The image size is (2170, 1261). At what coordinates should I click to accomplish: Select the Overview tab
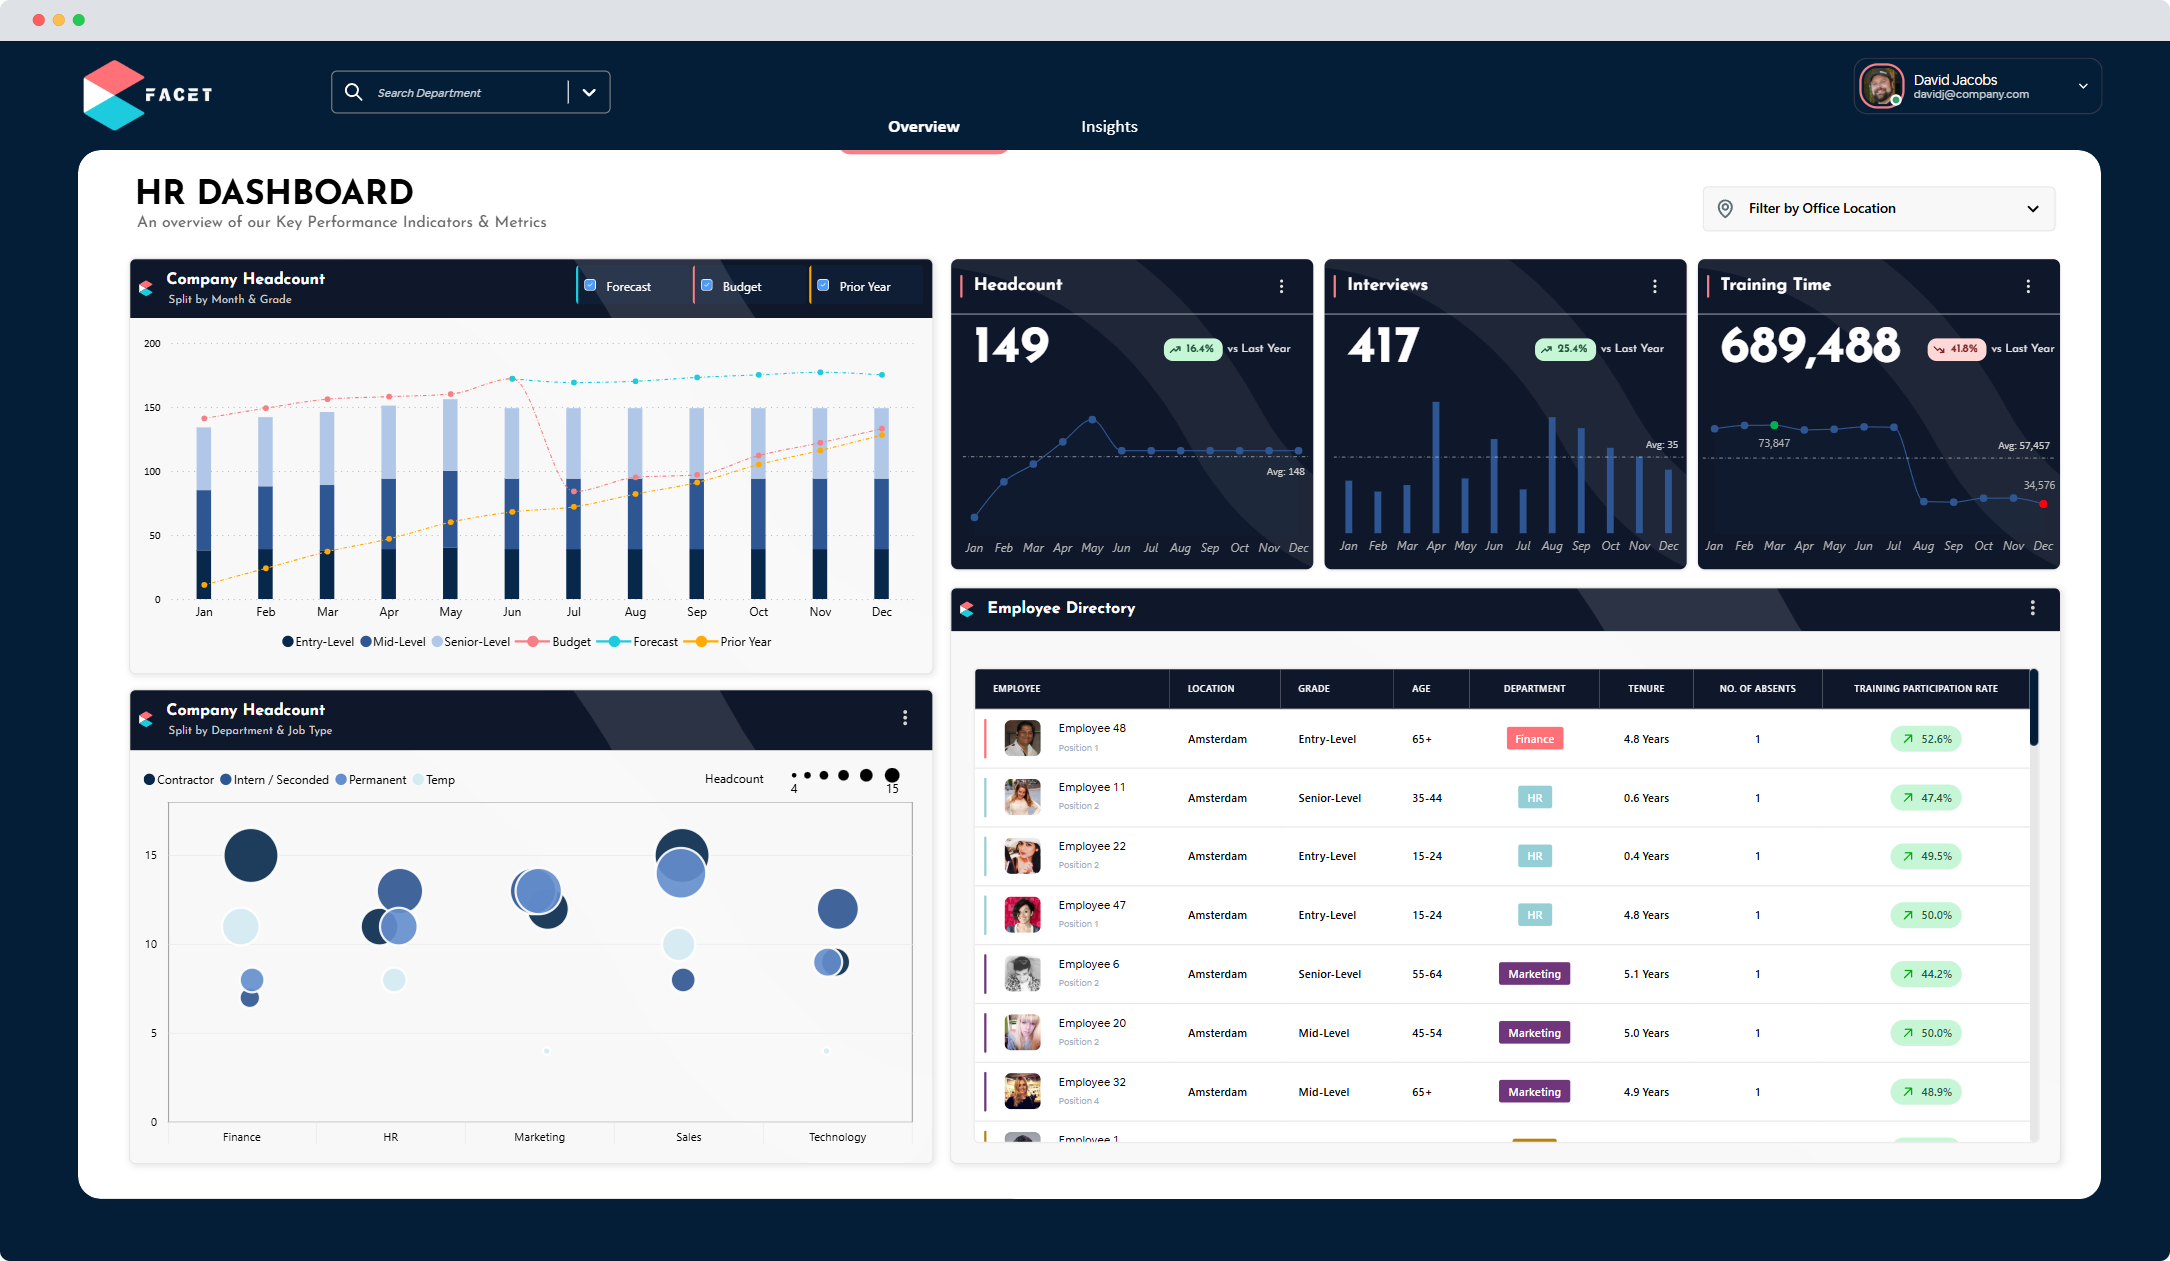pos(923,126)
